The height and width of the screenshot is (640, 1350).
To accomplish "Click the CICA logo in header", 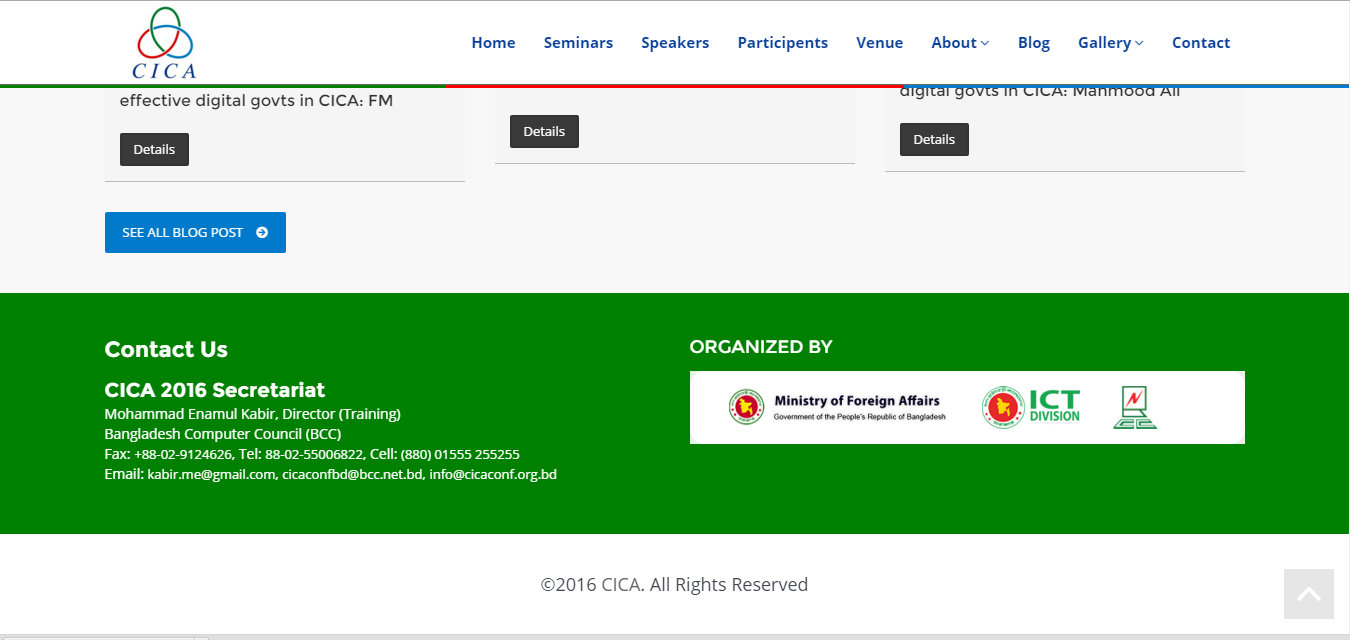I will tap(166, 43).
